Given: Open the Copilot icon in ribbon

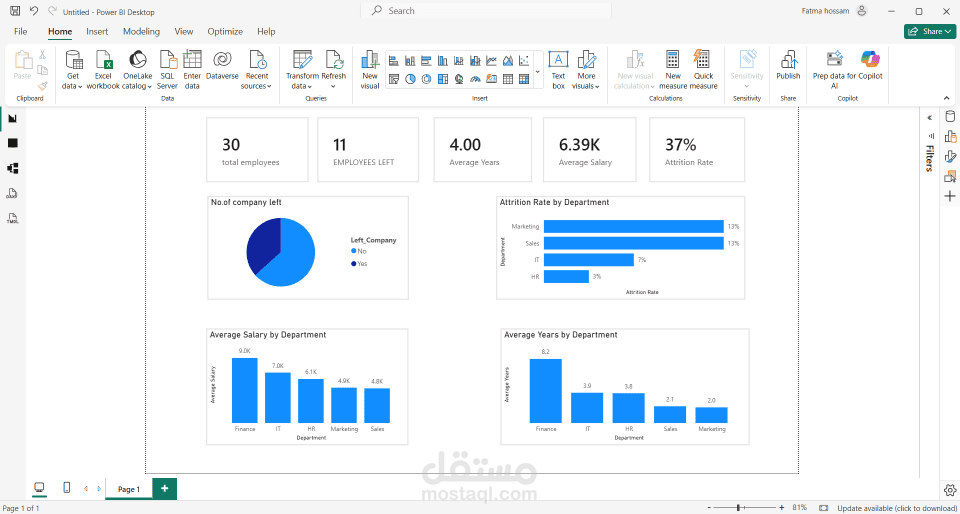Looking at the screenshot, I should click(870, 59).
